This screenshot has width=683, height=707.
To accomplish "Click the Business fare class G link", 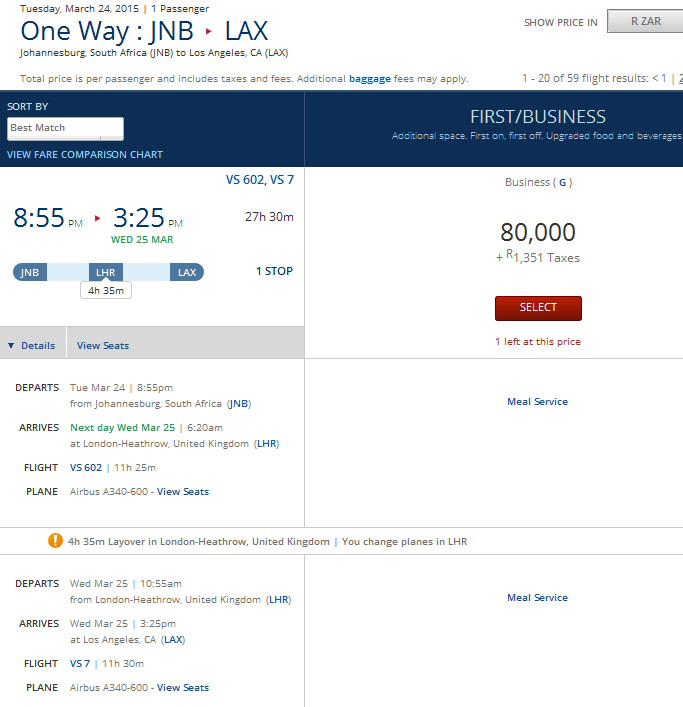I will tap(564, 182).
